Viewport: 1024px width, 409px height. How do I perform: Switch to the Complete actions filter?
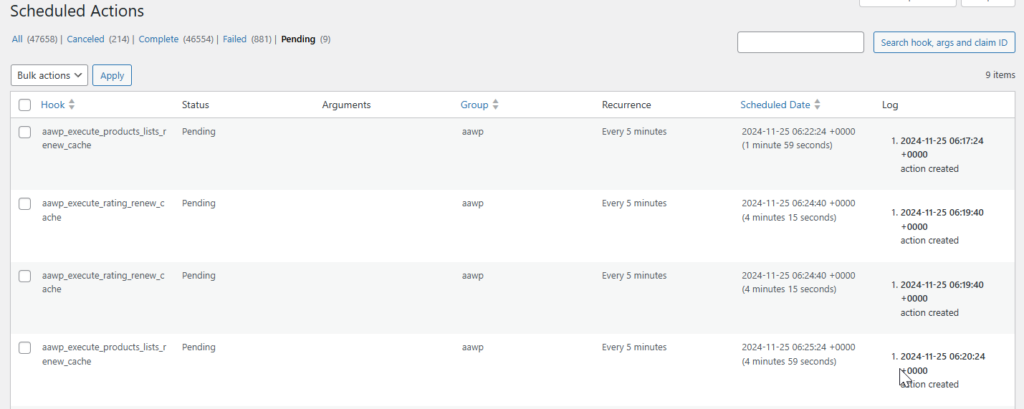(158, 39)
